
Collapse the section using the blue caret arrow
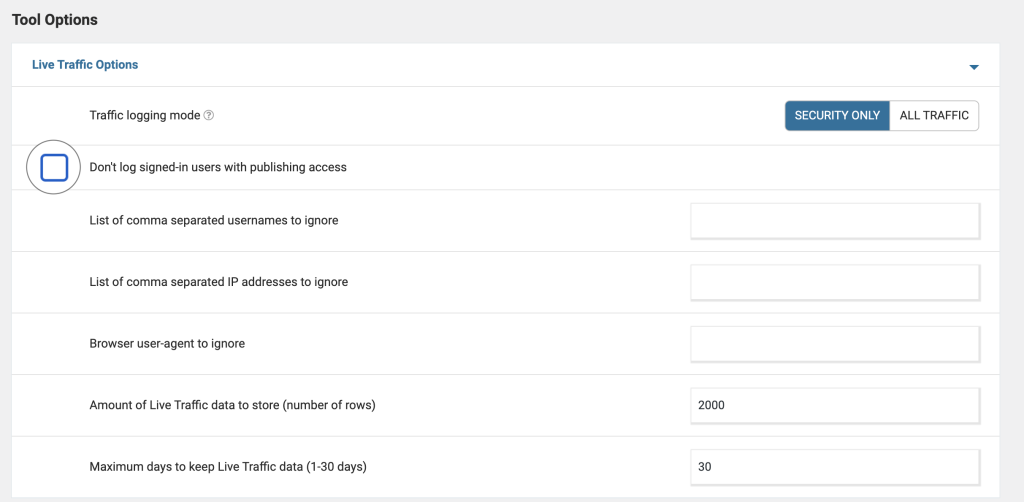(x=973, y=67)
